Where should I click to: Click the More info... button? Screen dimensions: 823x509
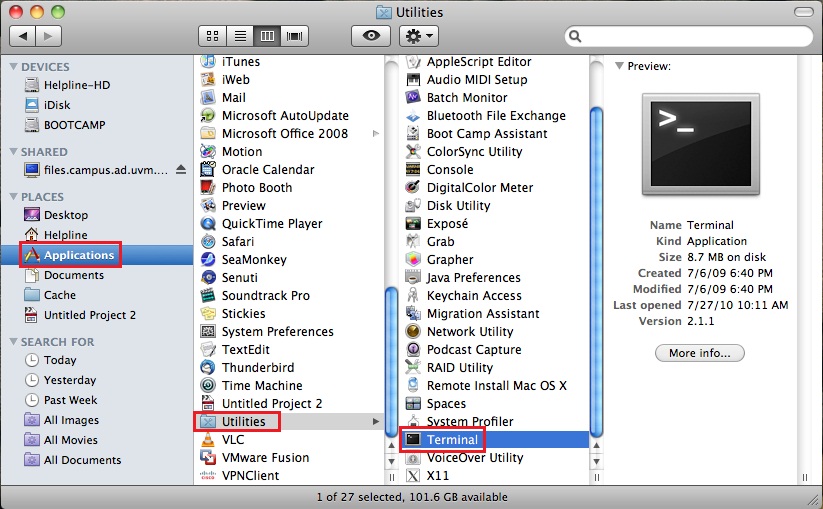coord(700,353)
